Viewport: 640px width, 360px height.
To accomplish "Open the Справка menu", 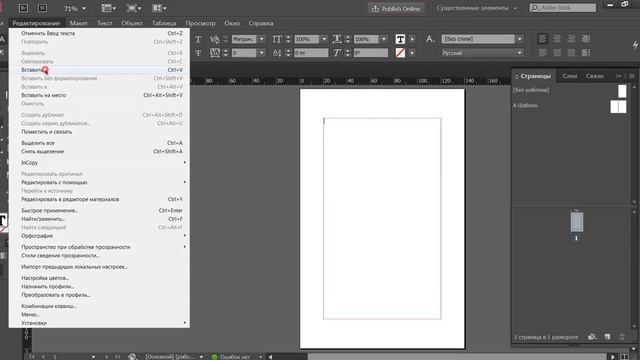I will (x=261, y=23).
